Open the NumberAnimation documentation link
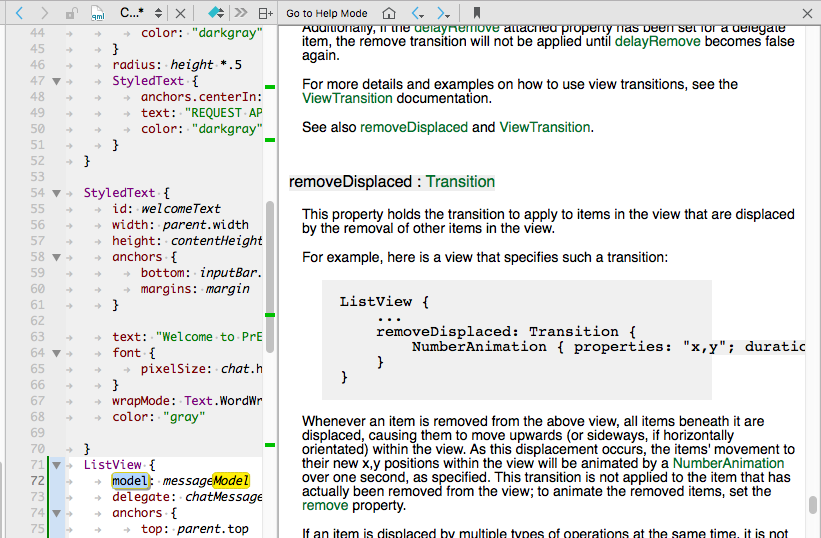The image size is (821, 538). coord(728,463)
